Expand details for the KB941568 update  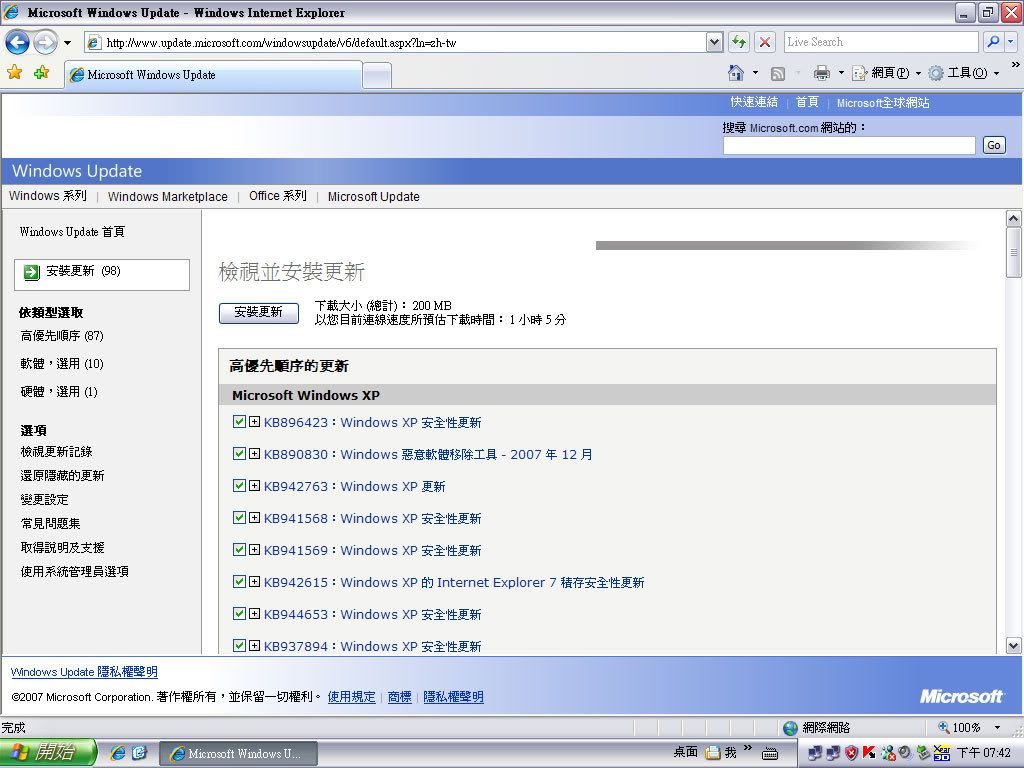(254, 518)
